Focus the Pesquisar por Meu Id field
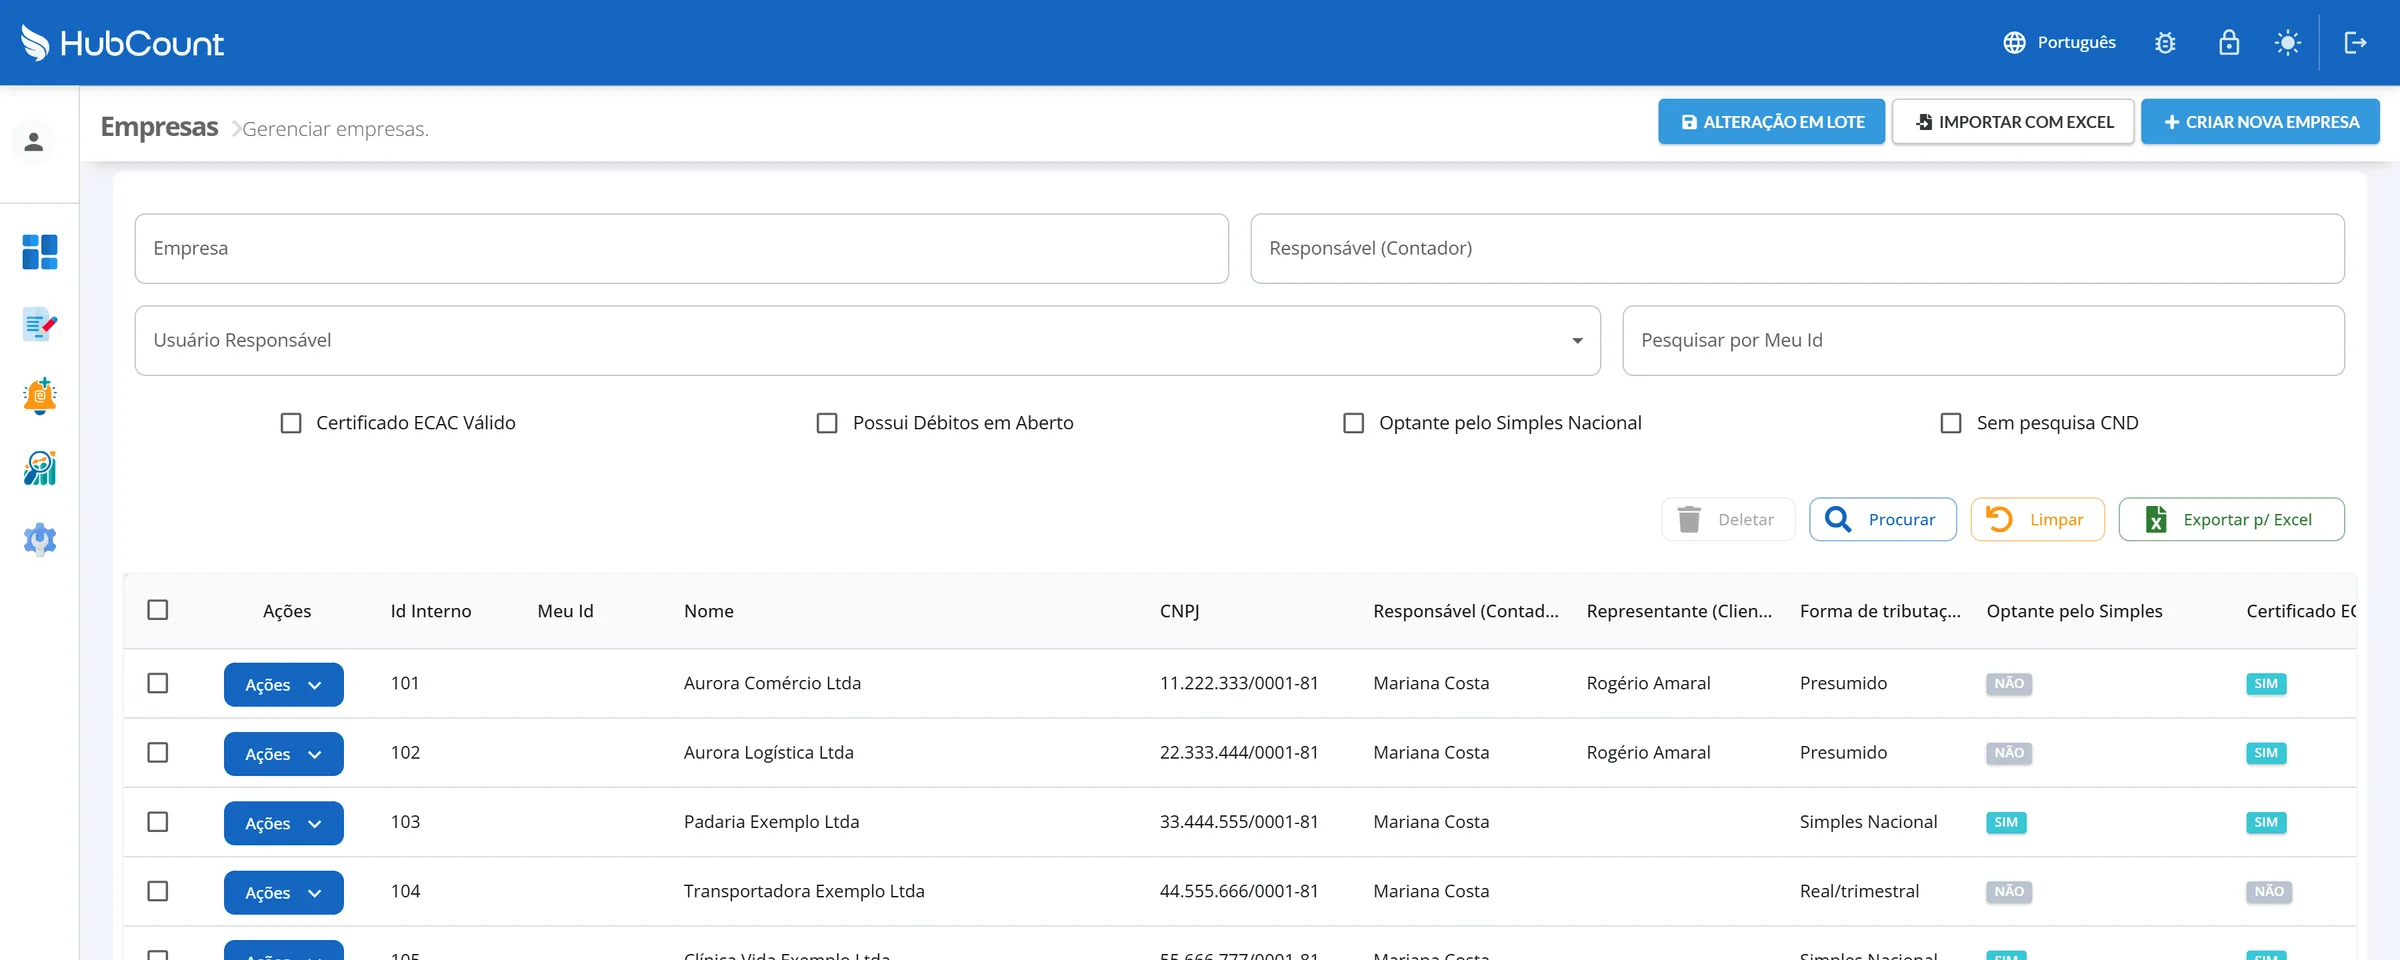Screen dimensions: 2400x960 coord(1984,341)
